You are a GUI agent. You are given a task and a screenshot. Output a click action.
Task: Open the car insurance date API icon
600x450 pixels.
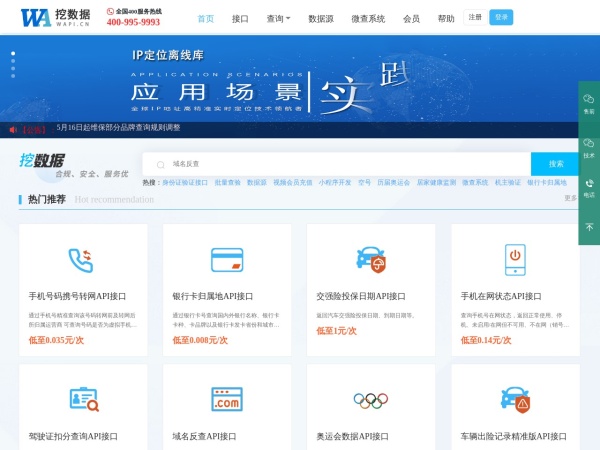coord(371,260)
